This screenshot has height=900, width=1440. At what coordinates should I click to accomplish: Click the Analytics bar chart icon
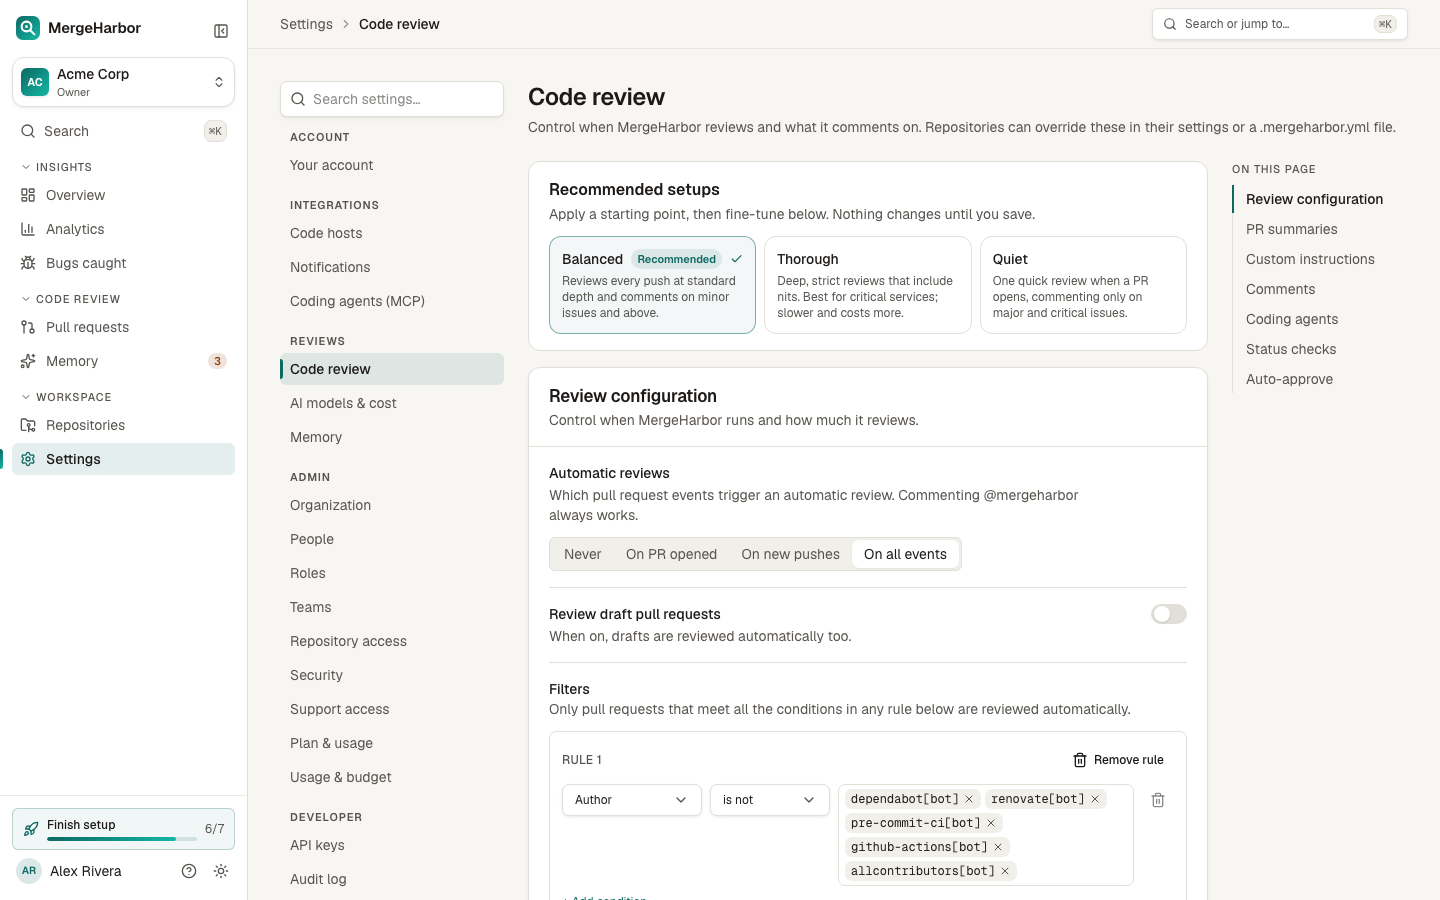pyautogui.click(x=28, y=229)
